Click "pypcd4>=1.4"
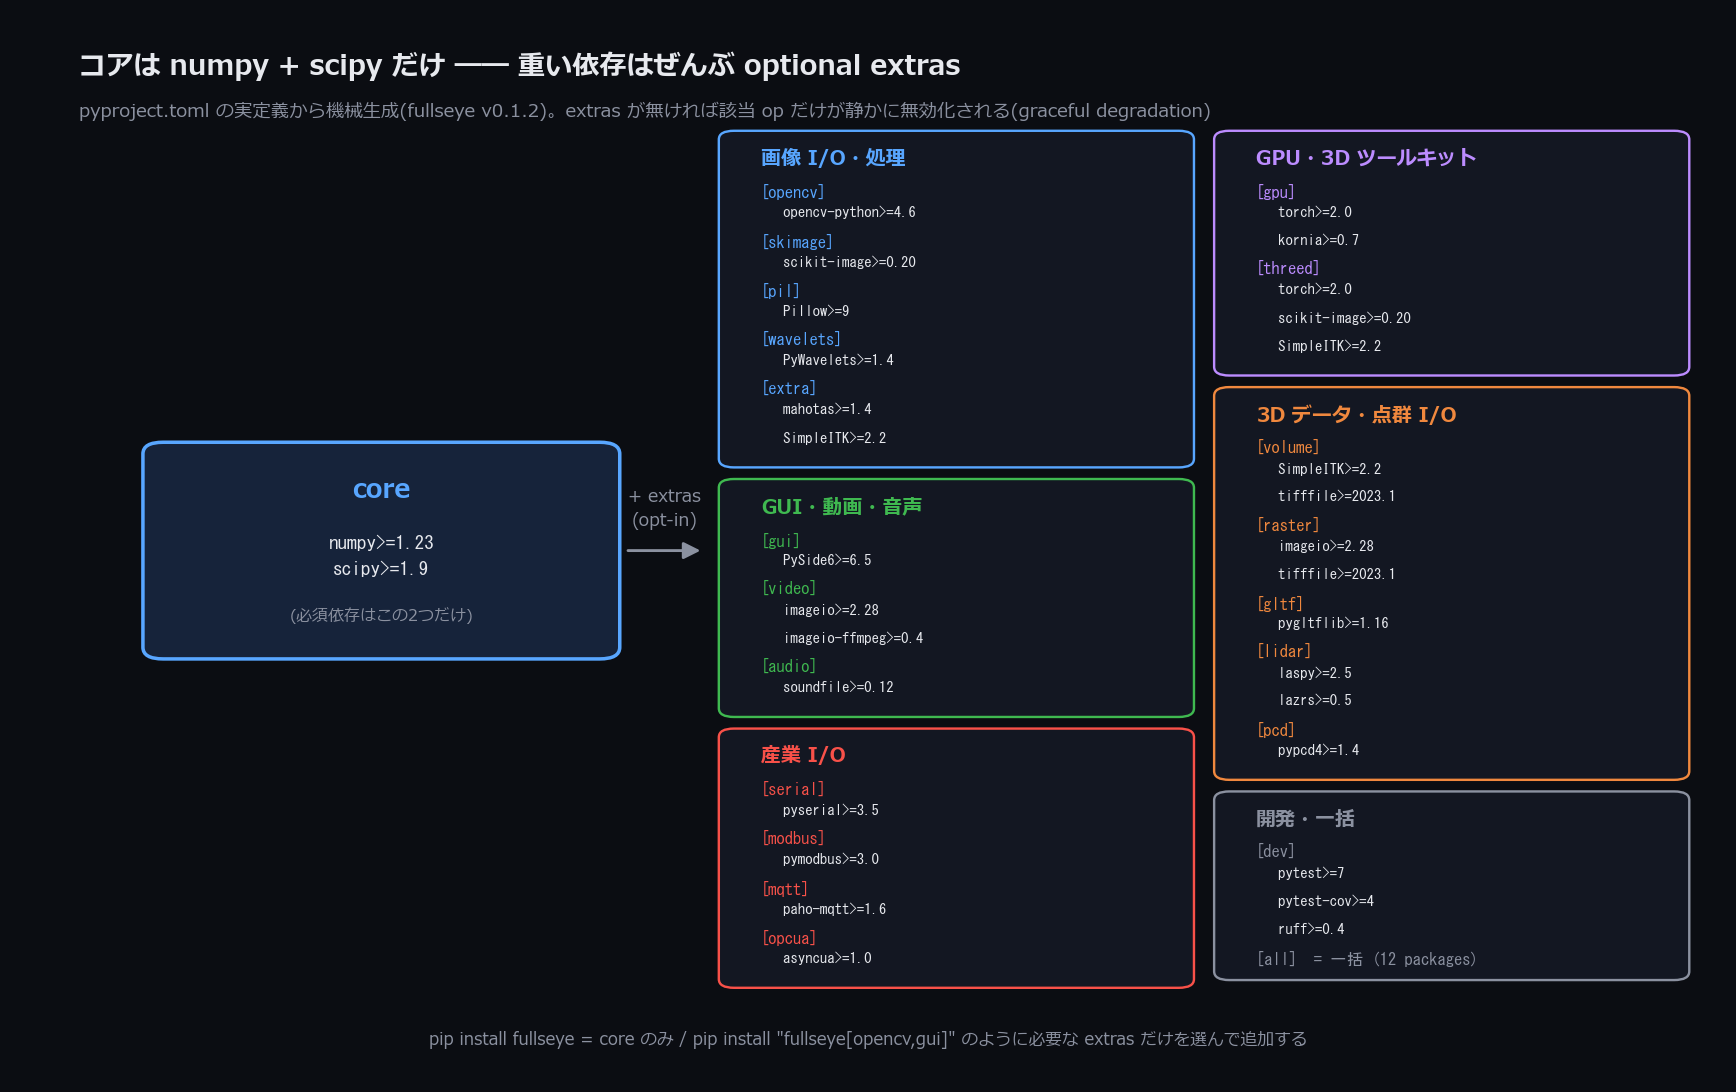The height and width of the screenshot is (1092, 1736). coord(1318,750)
